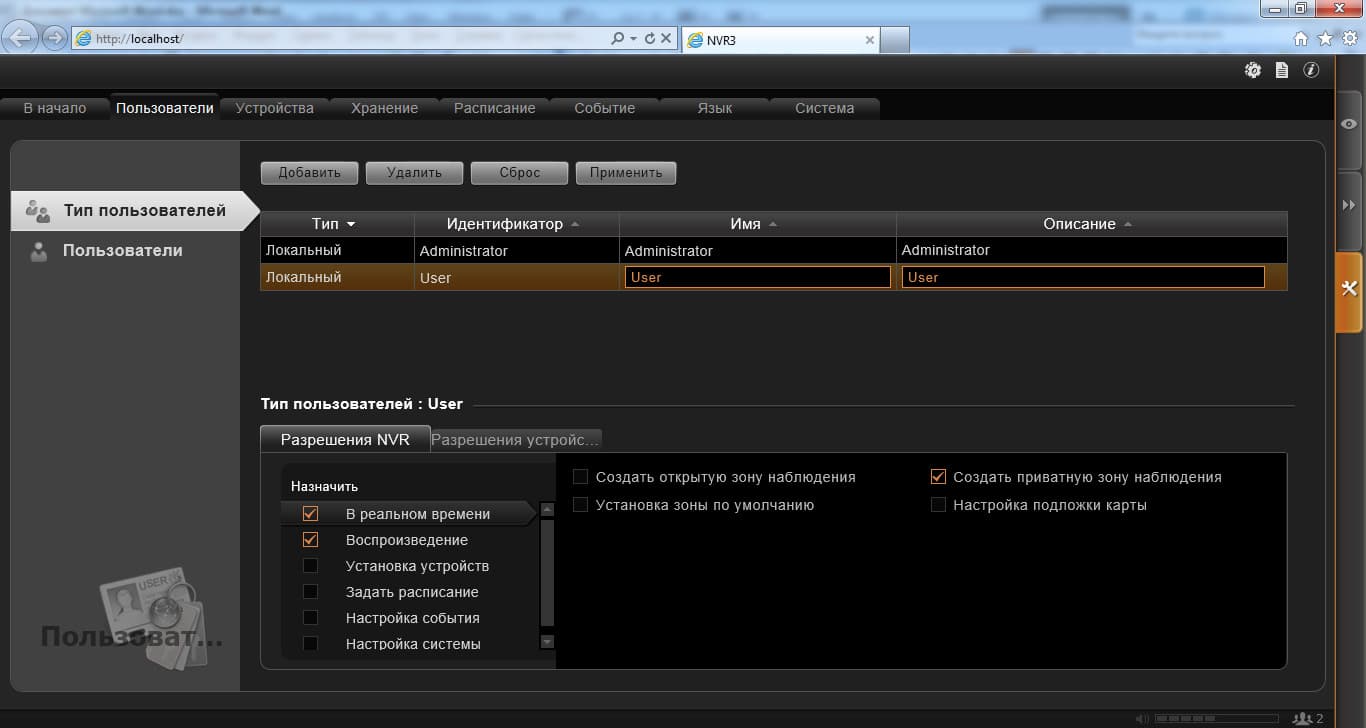Screen dimensions: 1366x728
Task: Enable the "Установка устройств" checkbox
Action: [310, 566]
